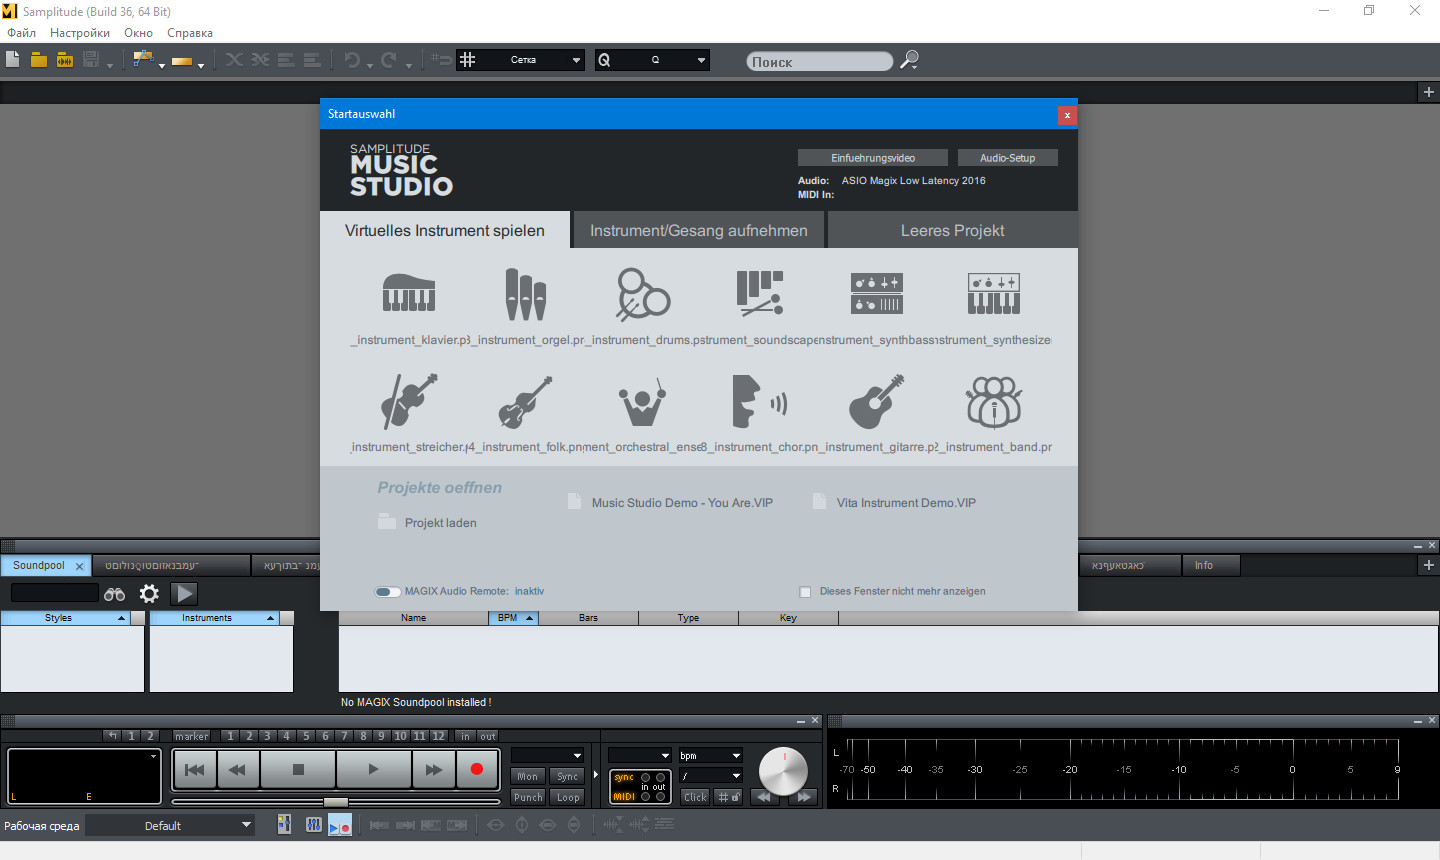Click the round tempo jog wheel knob
Viewport: 1440px width, 860px height.
(783, 771)
